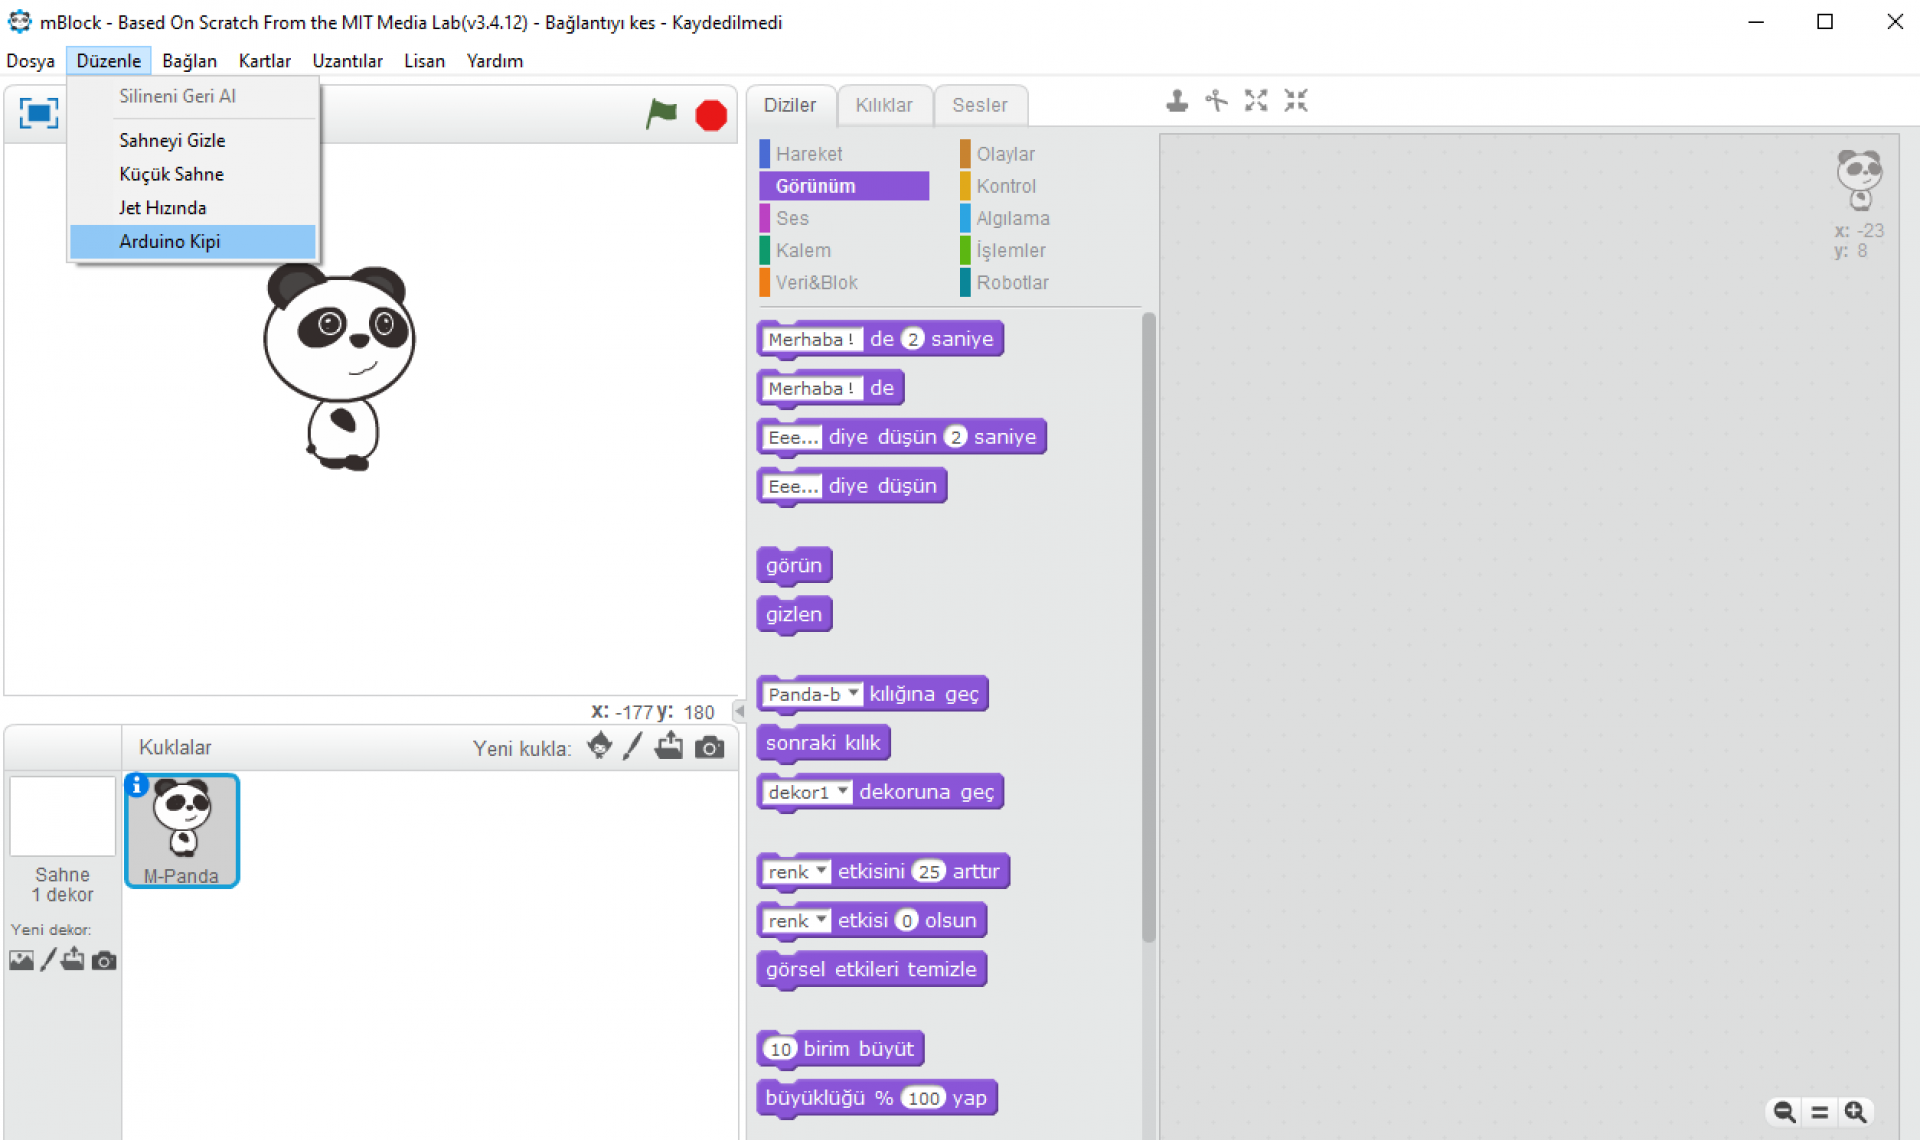
Task: Open the Uzantılar menu
Action: point(347,61)
